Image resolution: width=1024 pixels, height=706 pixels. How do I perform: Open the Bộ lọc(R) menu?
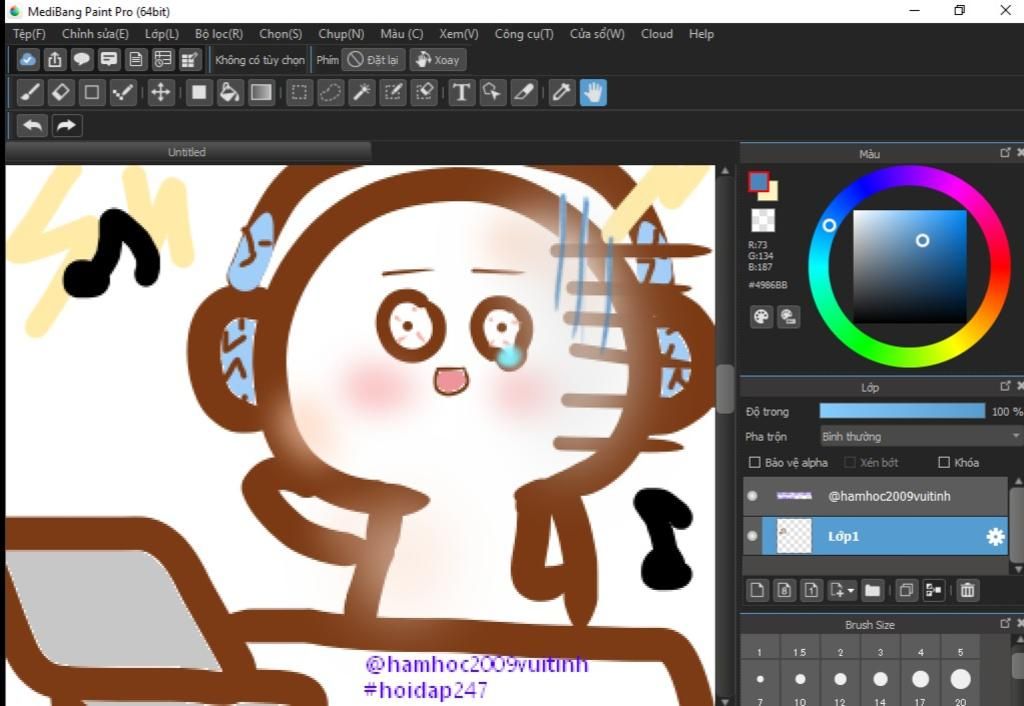click(219, 34)
